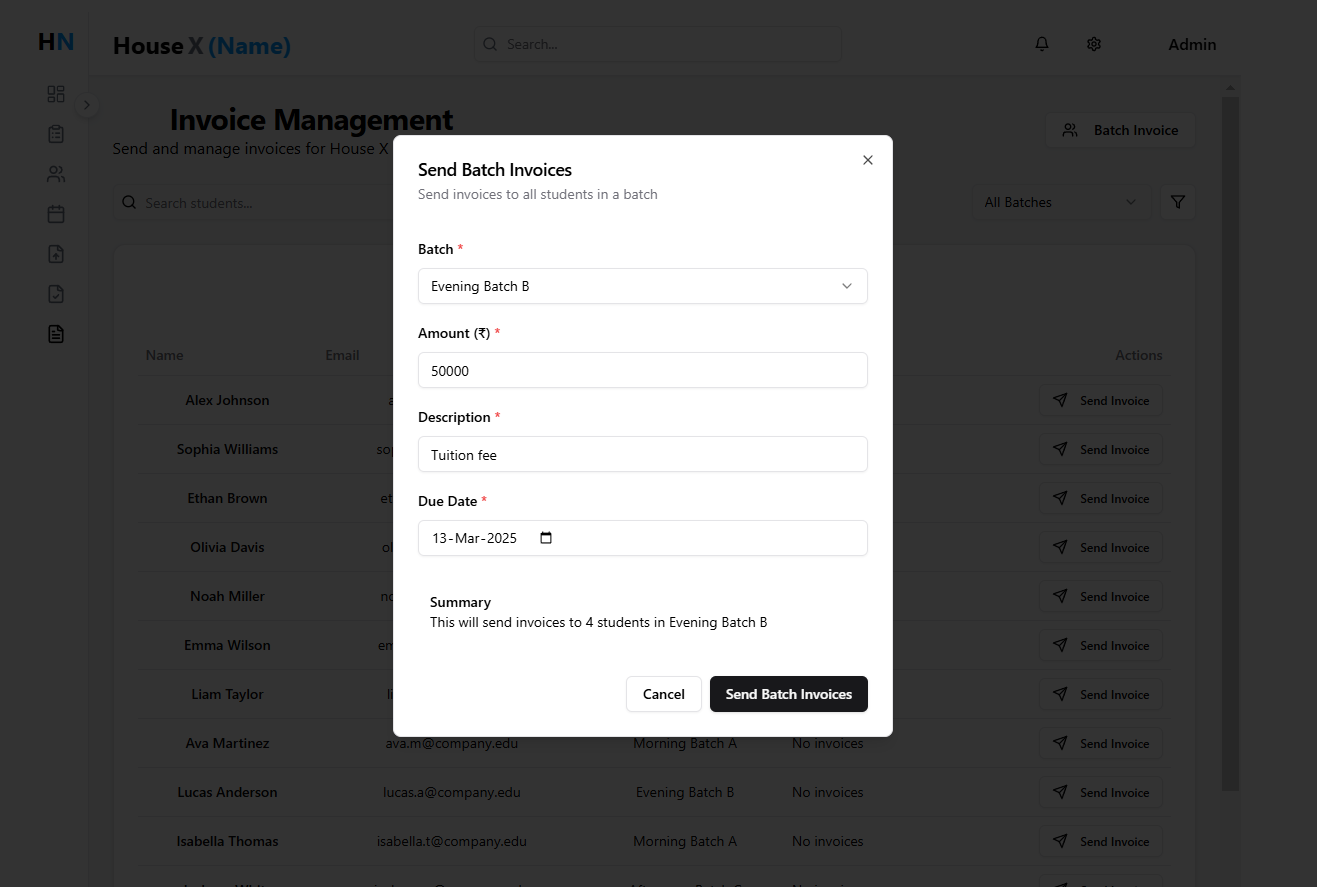Open the notifications bell icon
The image size is (1317, 887).
point(1042,44)
